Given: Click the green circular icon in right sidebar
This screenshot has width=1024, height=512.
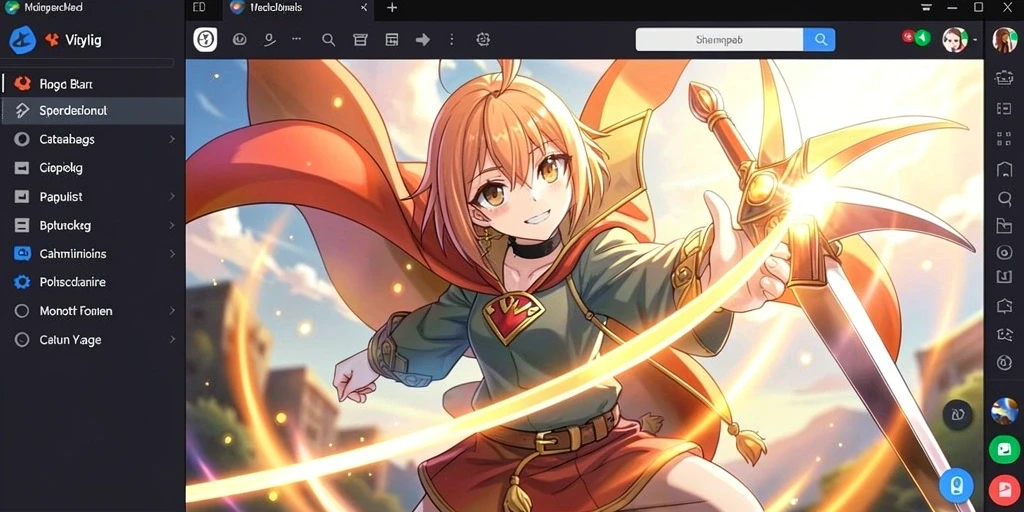Looking at the screenshot, I should (1004, 449).
